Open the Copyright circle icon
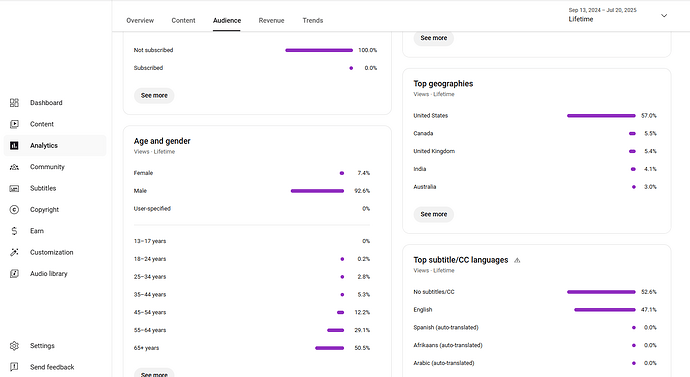The width and height of the screenshot is (690, 377). 14,209
